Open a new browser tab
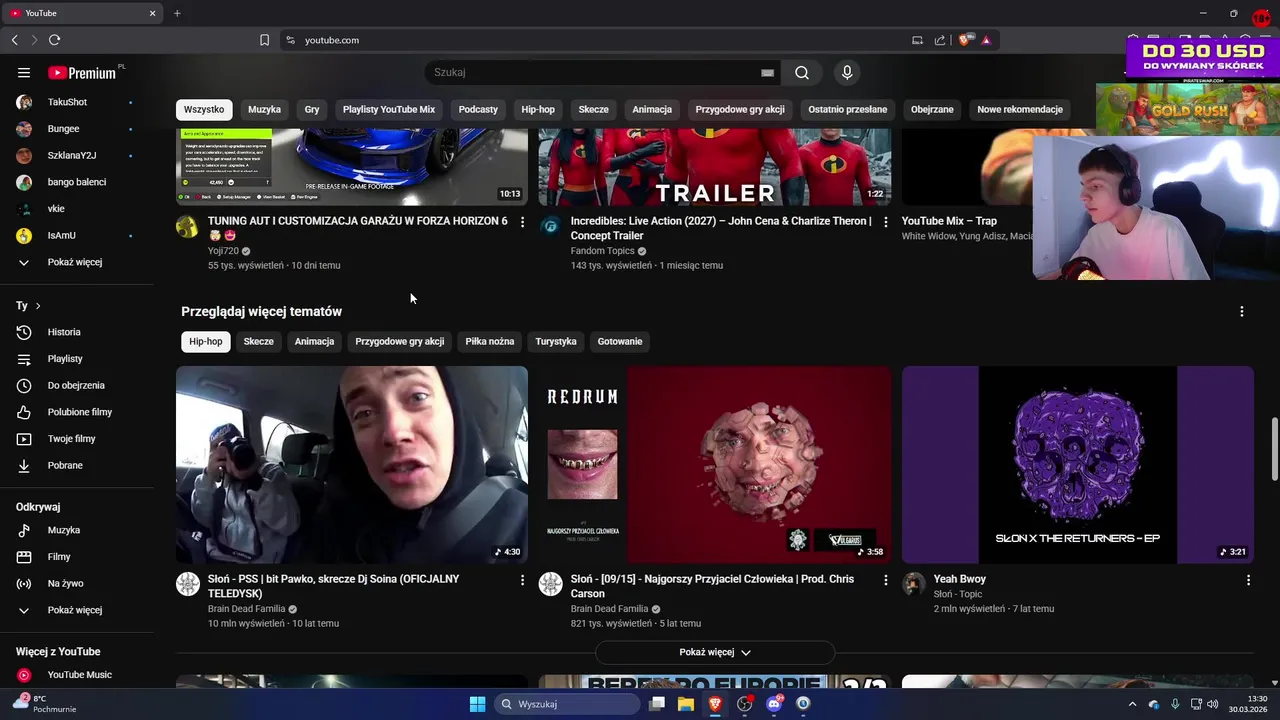Viewport: 1280px width, 720px height. click(177, 13)
